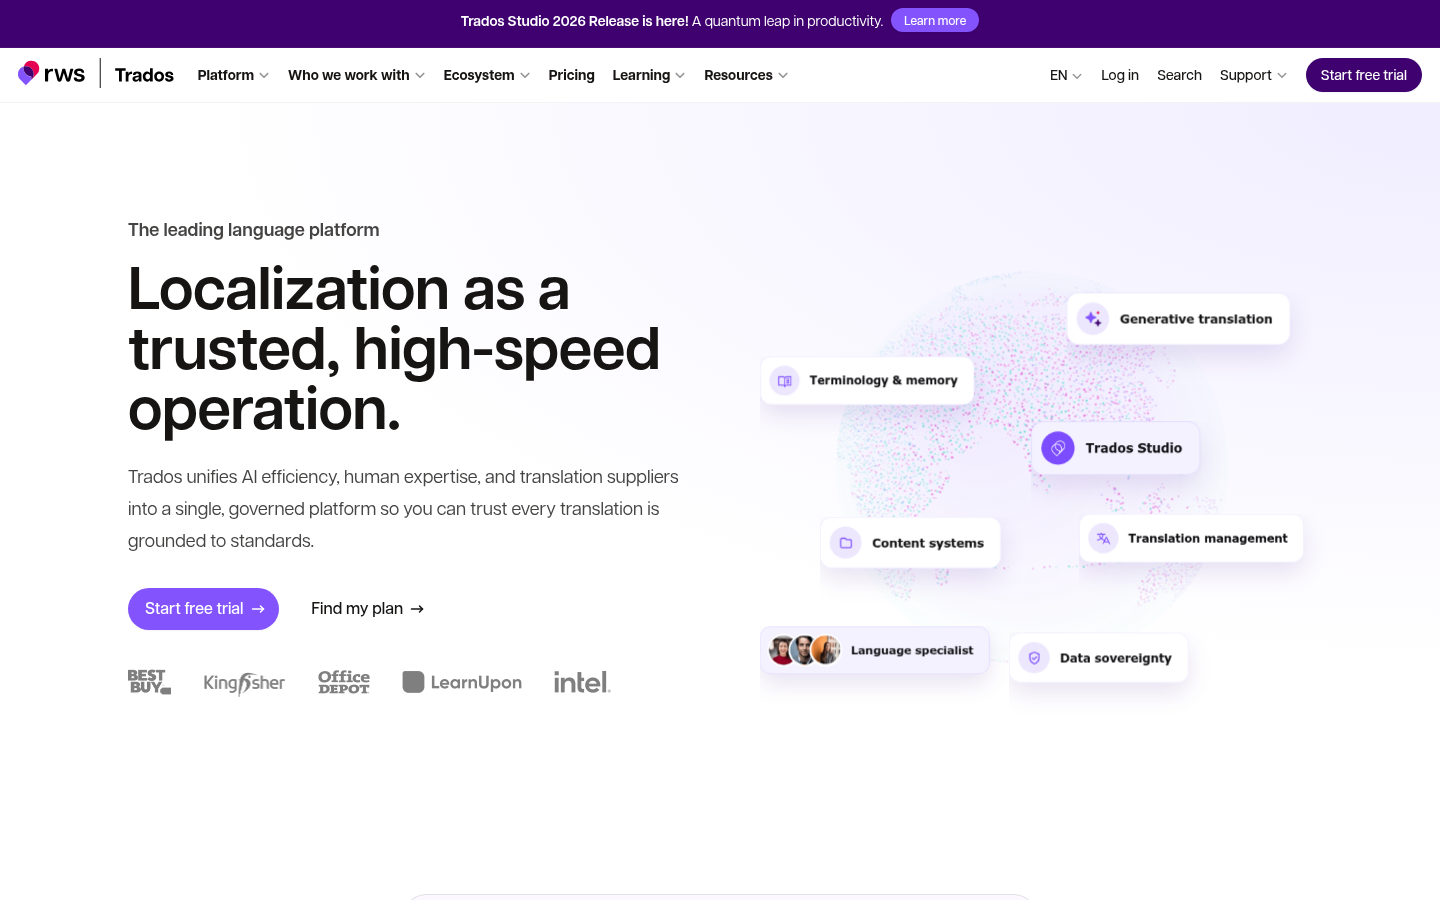Click the Intel logo
Screen dimensions: 1440x900
click(x=582, y=682)
